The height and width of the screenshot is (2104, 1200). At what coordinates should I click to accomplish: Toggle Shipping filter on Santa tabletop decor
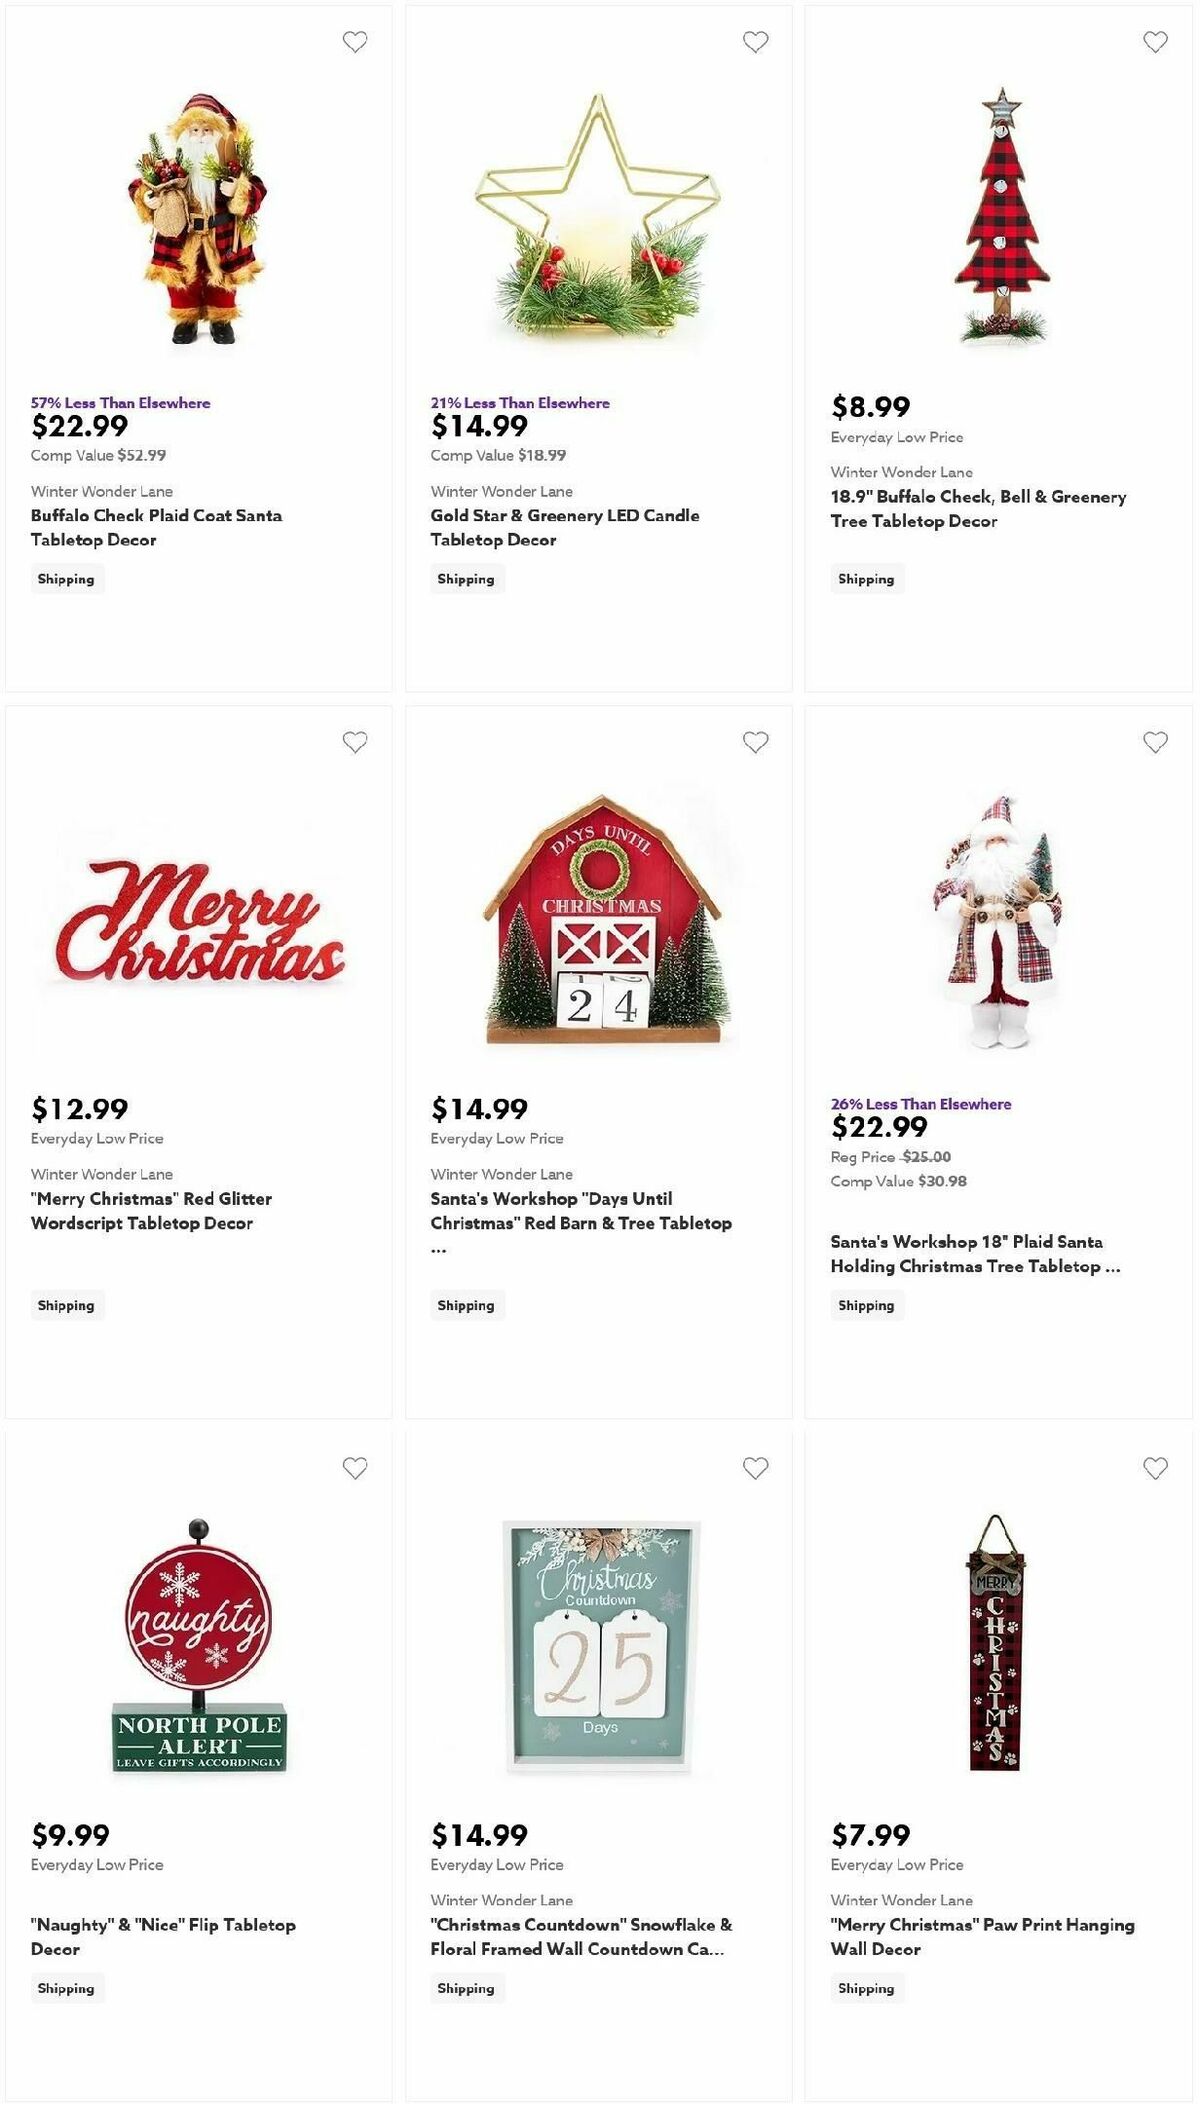pos(66,578)
